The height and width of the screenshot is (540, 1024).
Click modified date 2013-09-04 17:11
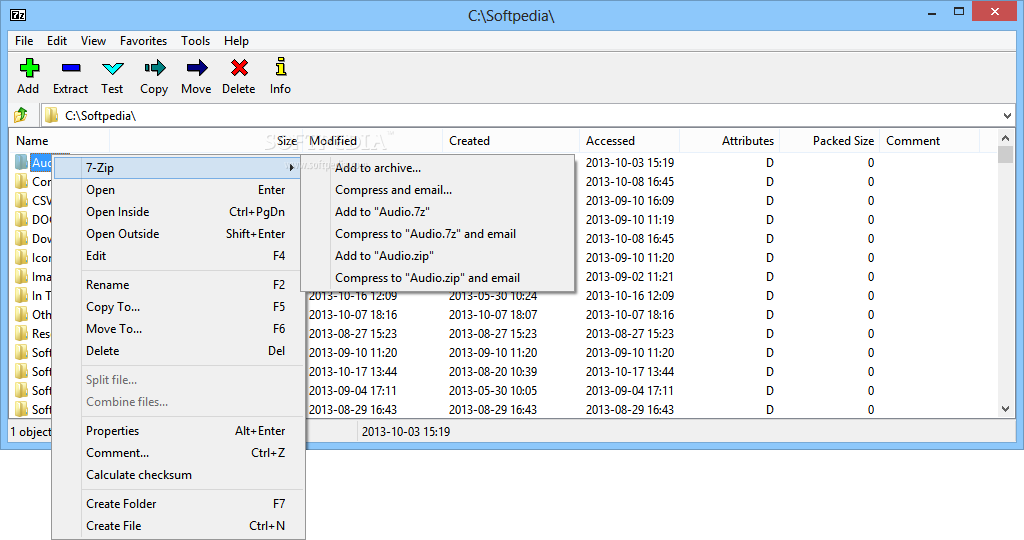pos(353,390)
